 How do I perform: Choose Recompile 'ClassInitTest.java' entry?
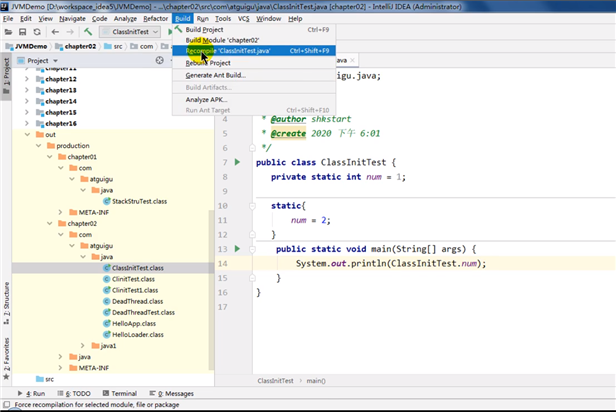pos(254,51)
